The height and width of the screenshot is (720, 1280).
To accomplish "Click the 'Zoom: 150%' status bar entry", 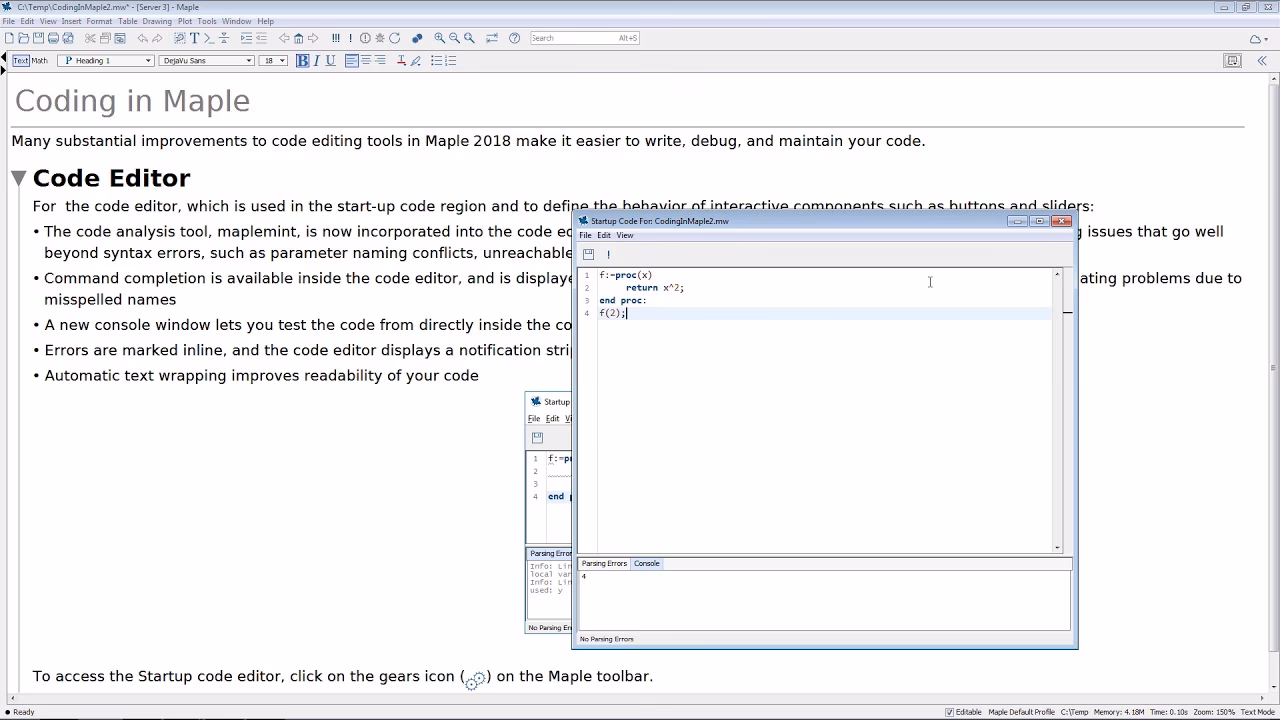I will click(1214, 712).
